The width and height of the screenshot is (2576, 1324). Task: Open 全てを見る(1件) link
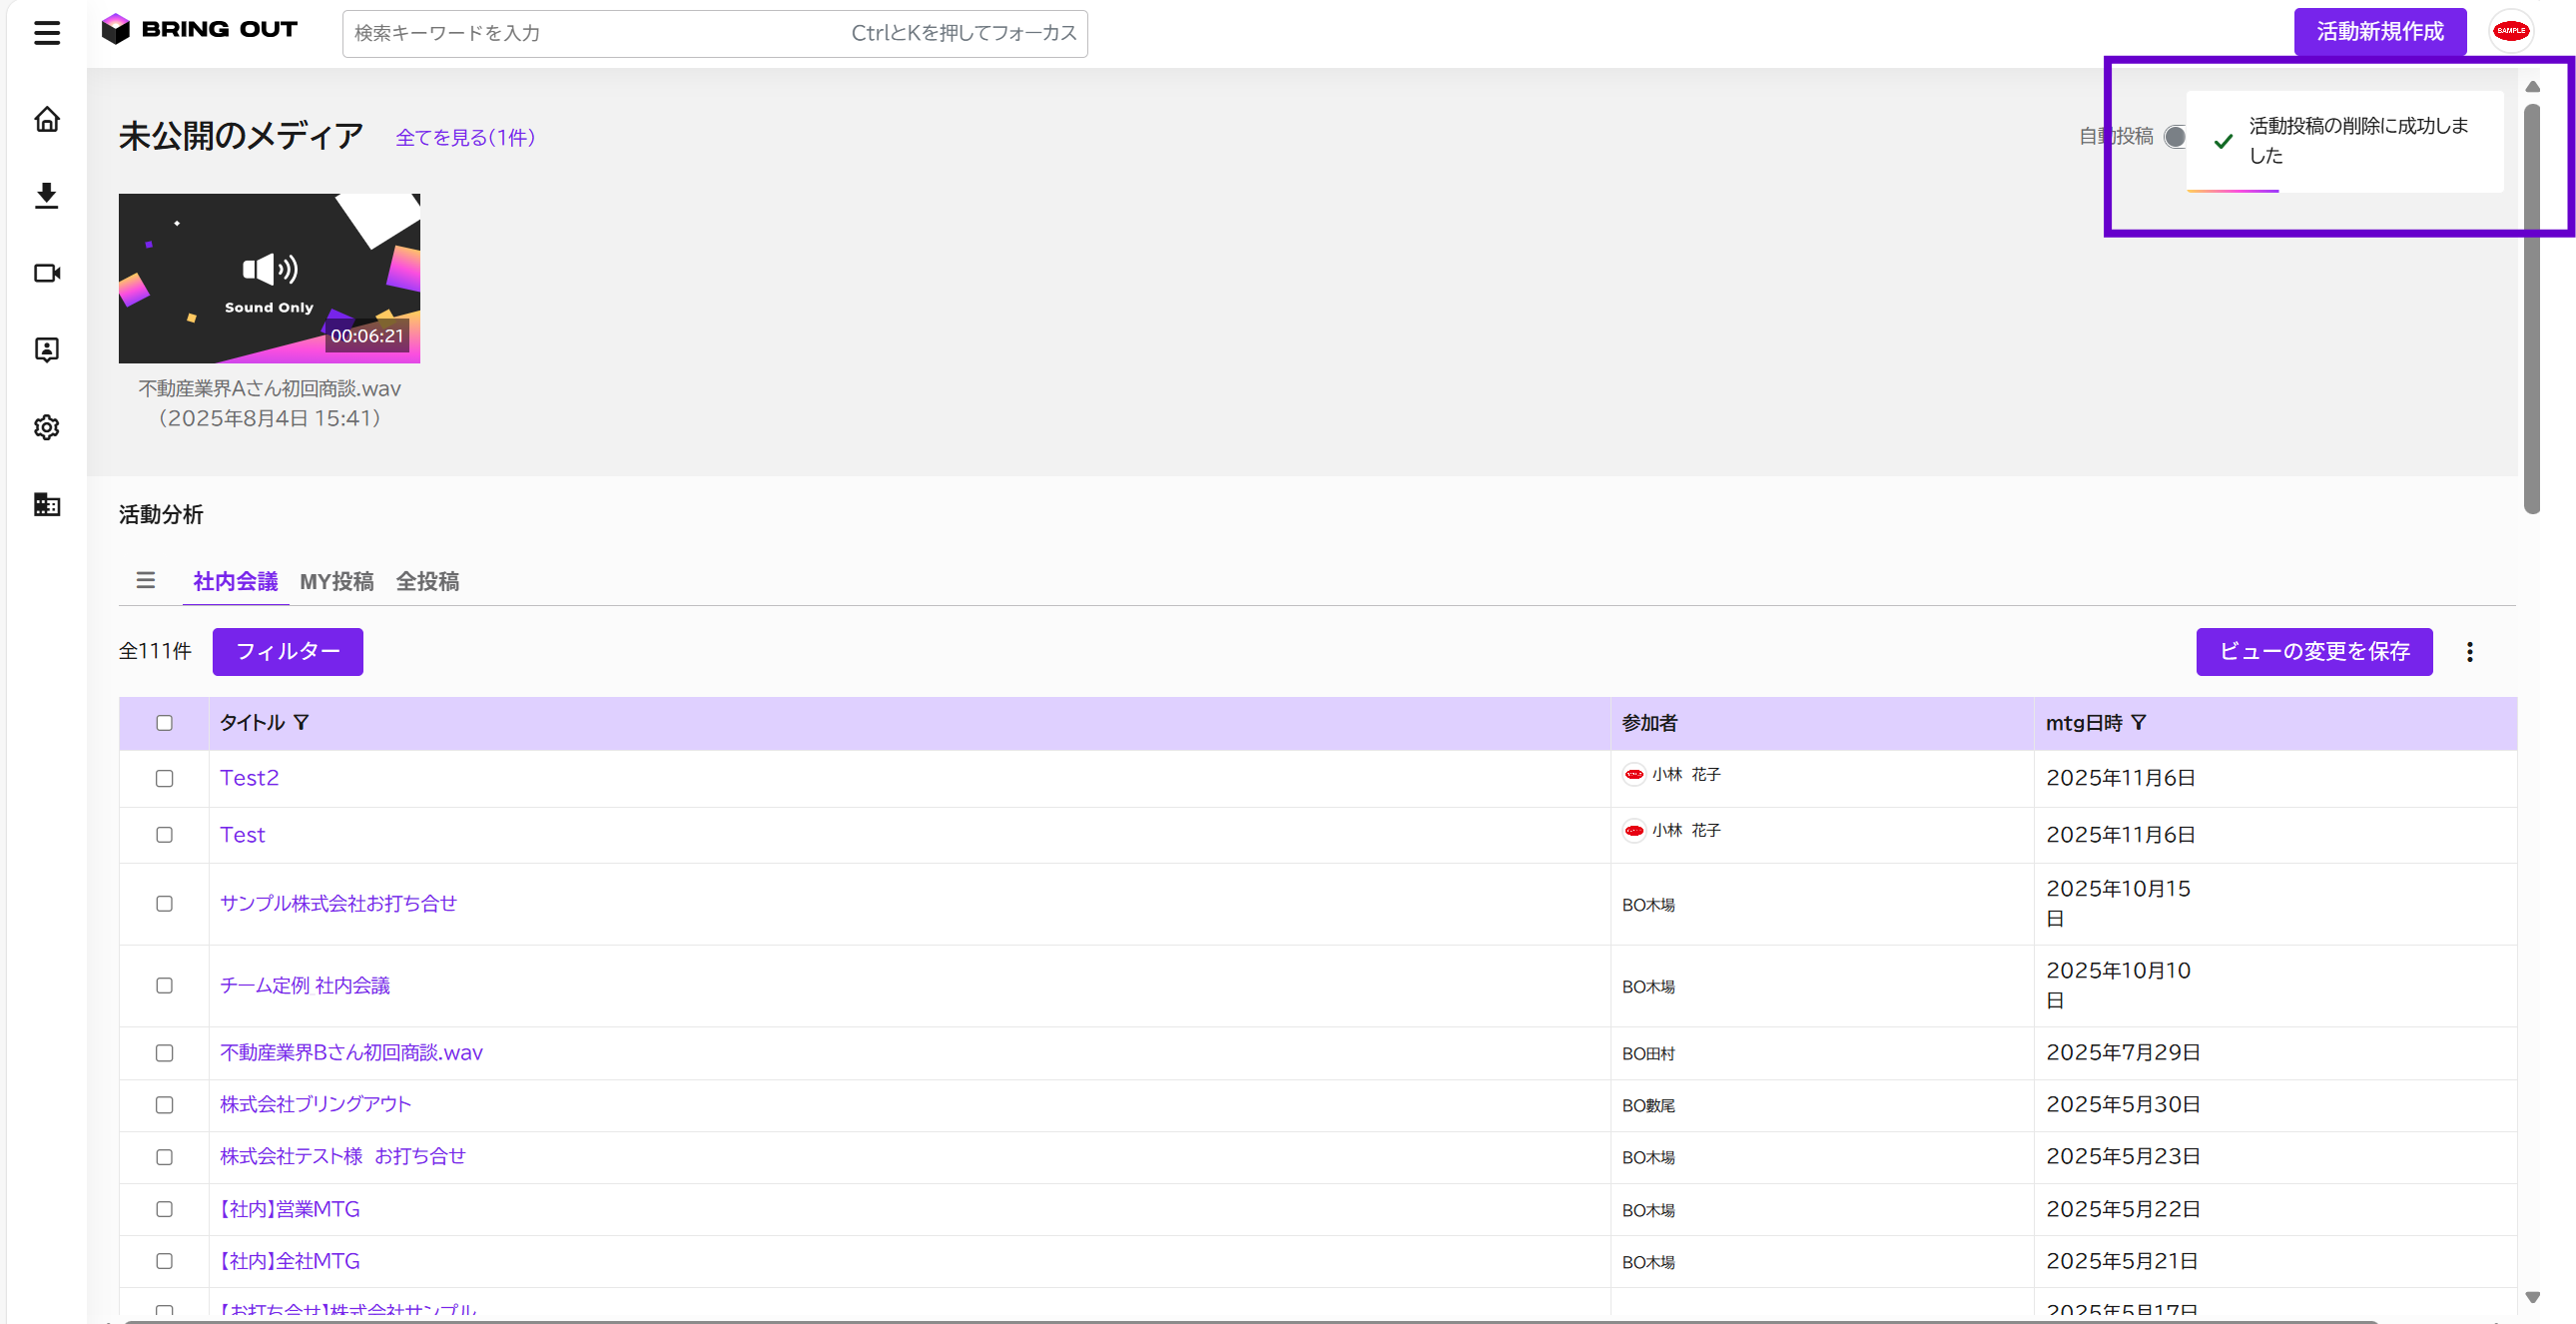tap(465, 137)
